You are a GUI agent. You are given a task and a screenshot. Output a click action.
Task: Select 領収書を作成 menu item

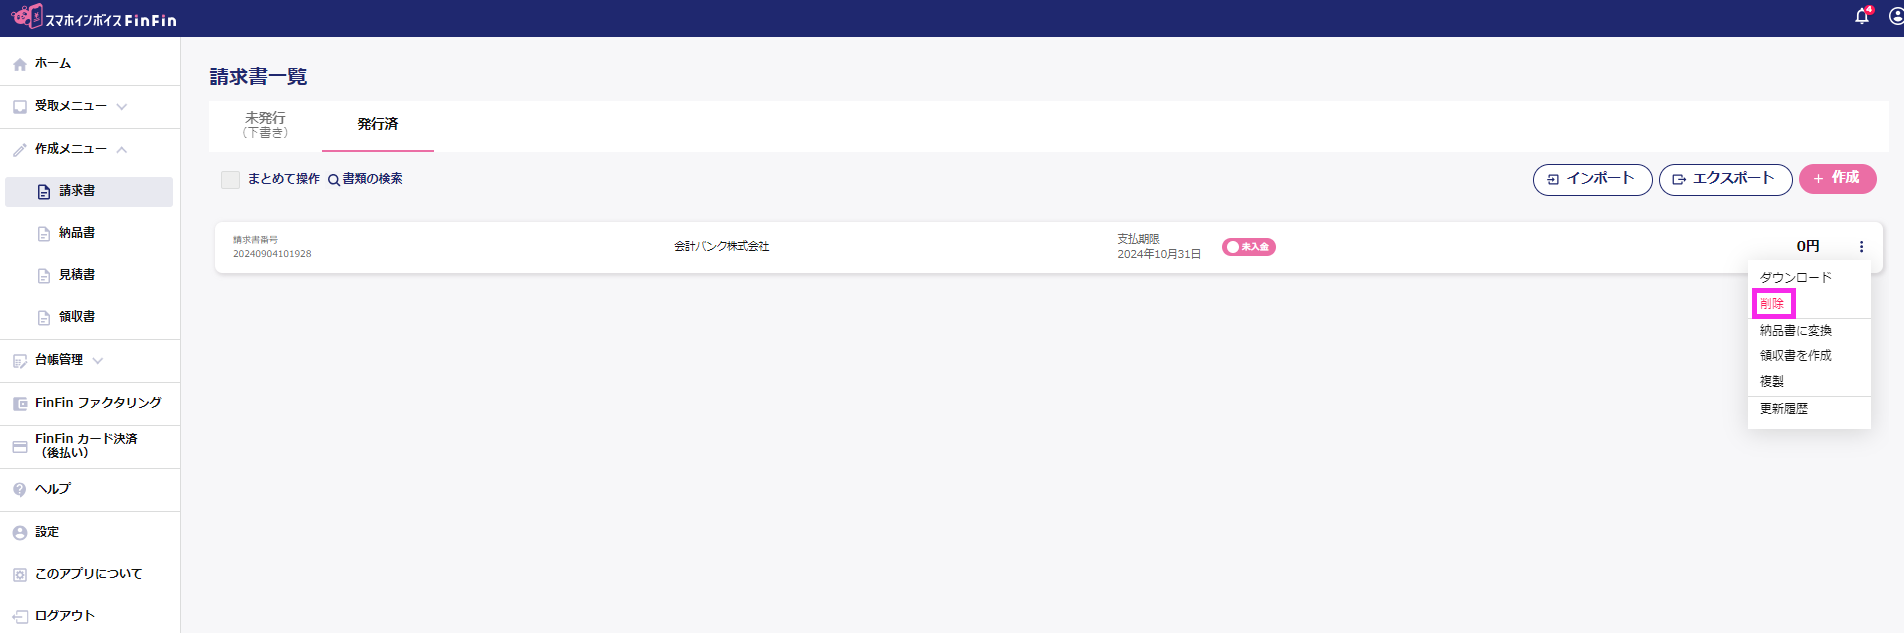1795,355
